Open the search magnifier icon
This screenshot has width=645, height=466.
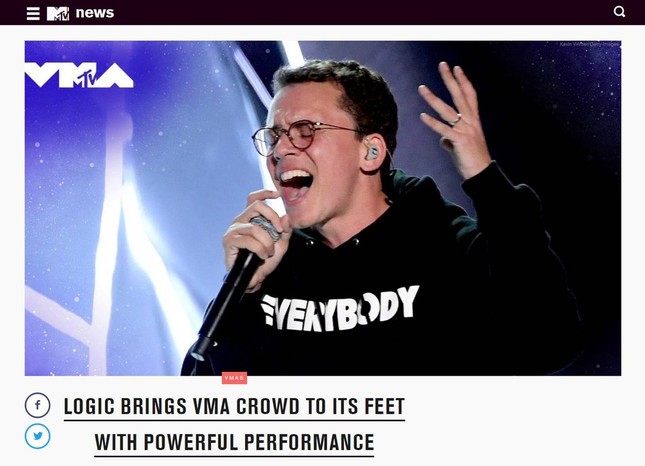tap(619, 12)
